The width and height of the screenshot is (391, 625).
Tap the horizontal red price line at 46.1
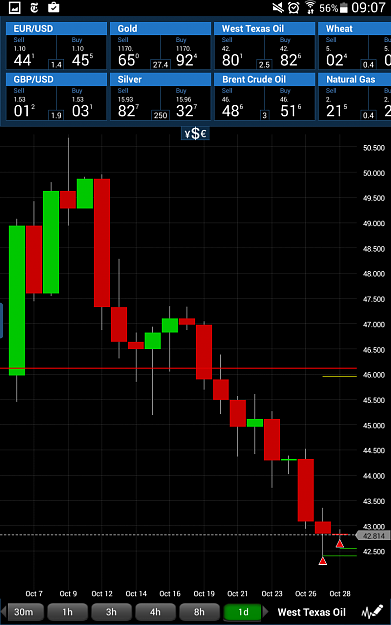(x=178, y=368)
